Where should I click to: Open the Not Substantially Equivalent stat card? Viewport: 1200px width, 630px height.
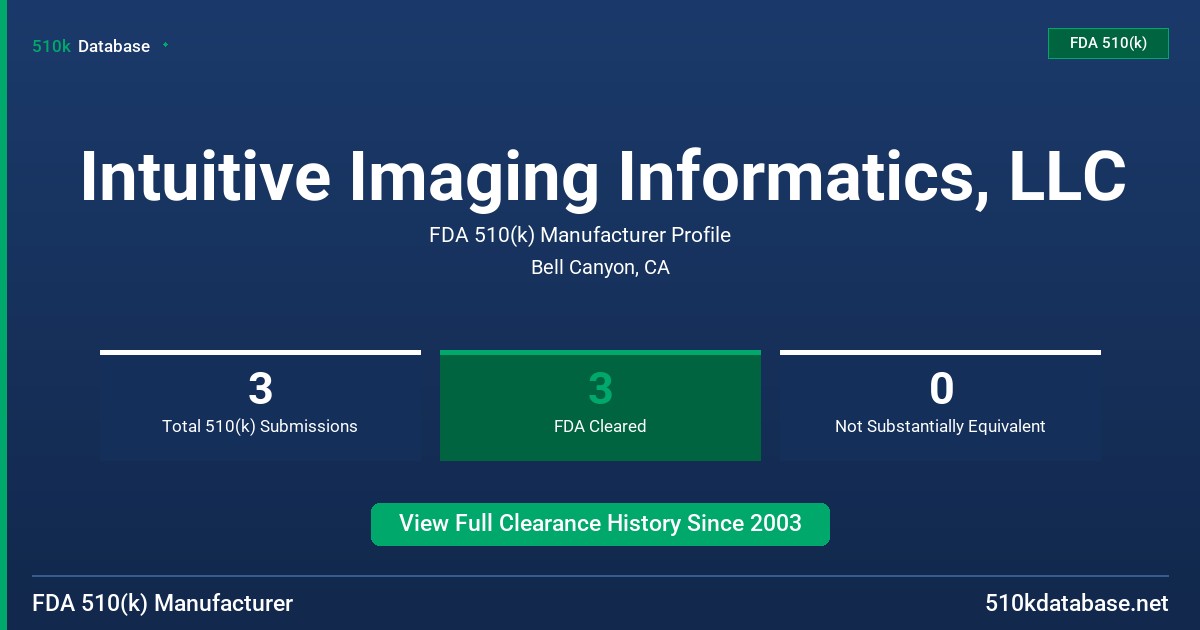coord(940,405)
